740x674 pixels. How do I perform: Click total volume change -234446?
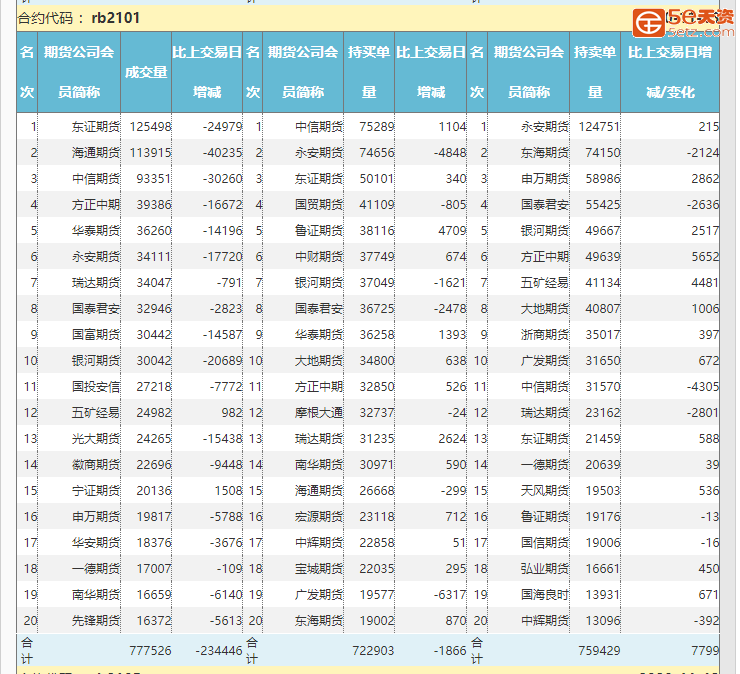click(219, 650)
